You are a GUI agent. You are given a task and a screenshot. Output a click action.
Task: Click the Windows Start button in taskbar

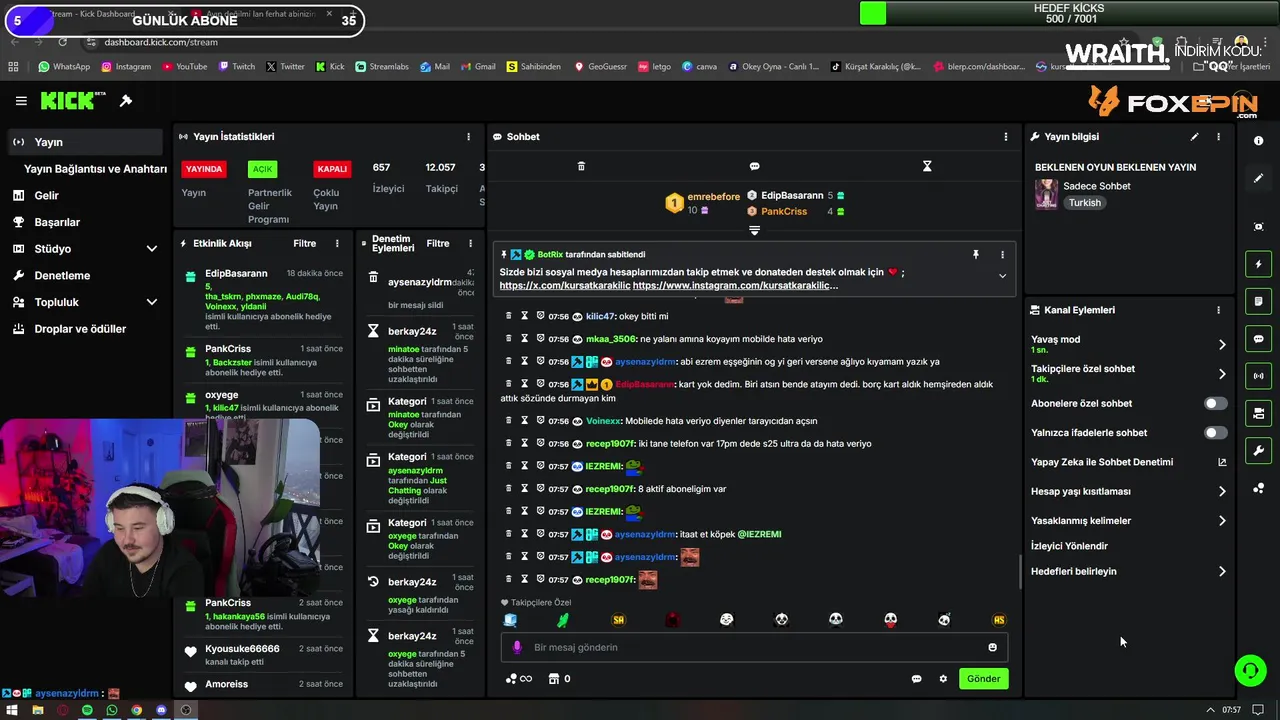[10, 710]
